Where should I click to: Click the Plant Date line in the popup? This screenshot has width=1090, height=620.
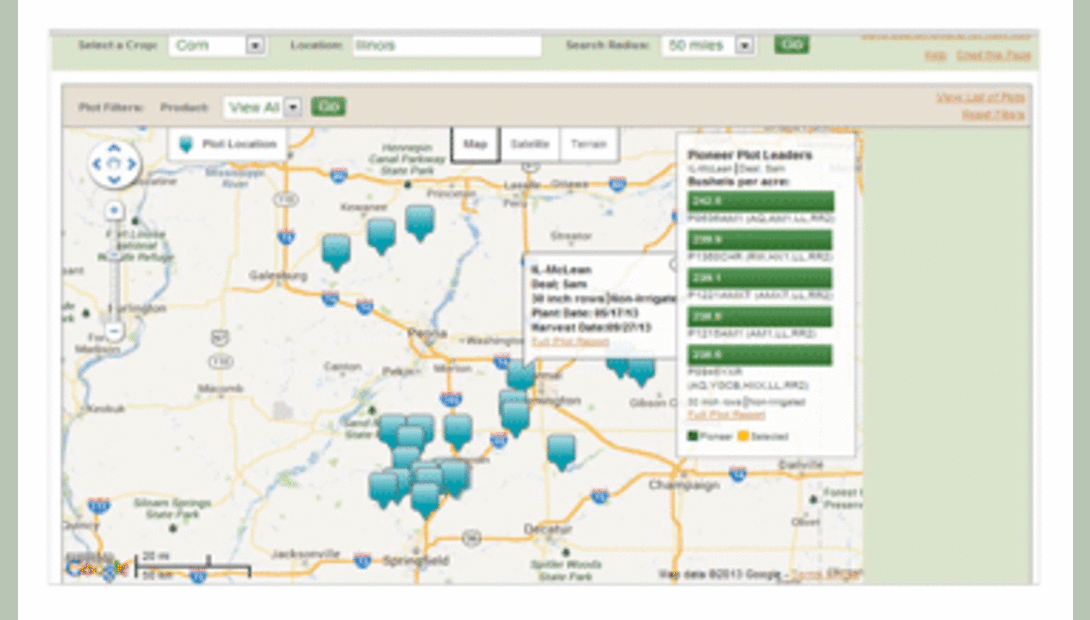[584, 313]
